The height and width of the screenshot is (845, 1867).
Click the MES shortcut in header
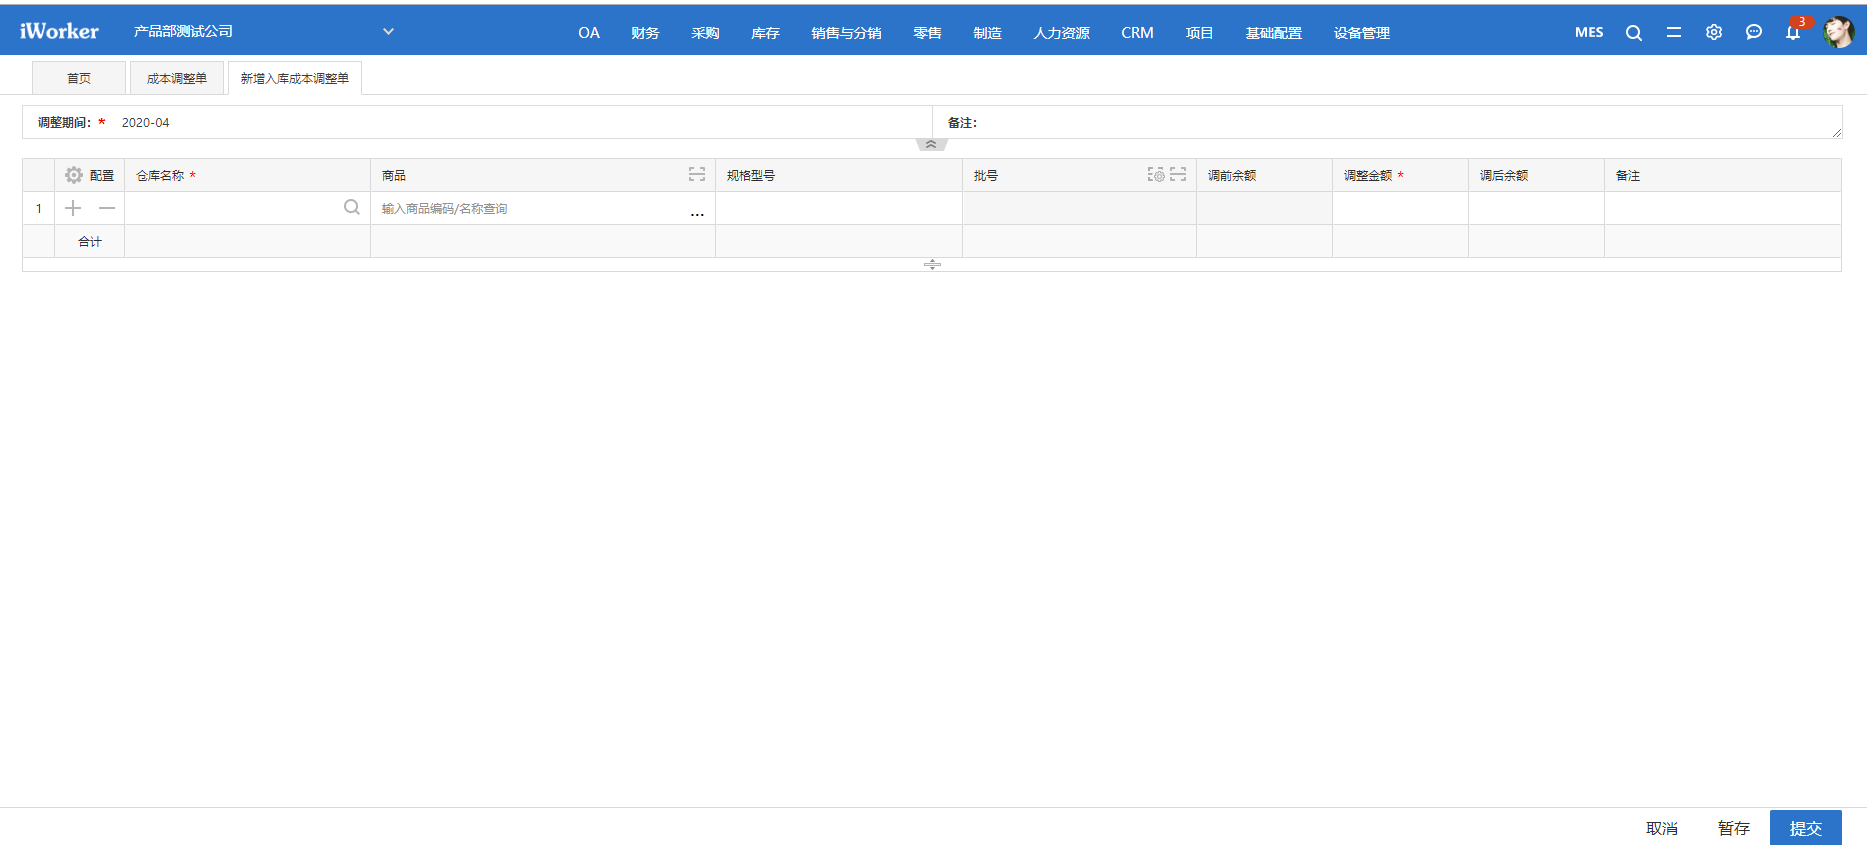click(1589, 32)
